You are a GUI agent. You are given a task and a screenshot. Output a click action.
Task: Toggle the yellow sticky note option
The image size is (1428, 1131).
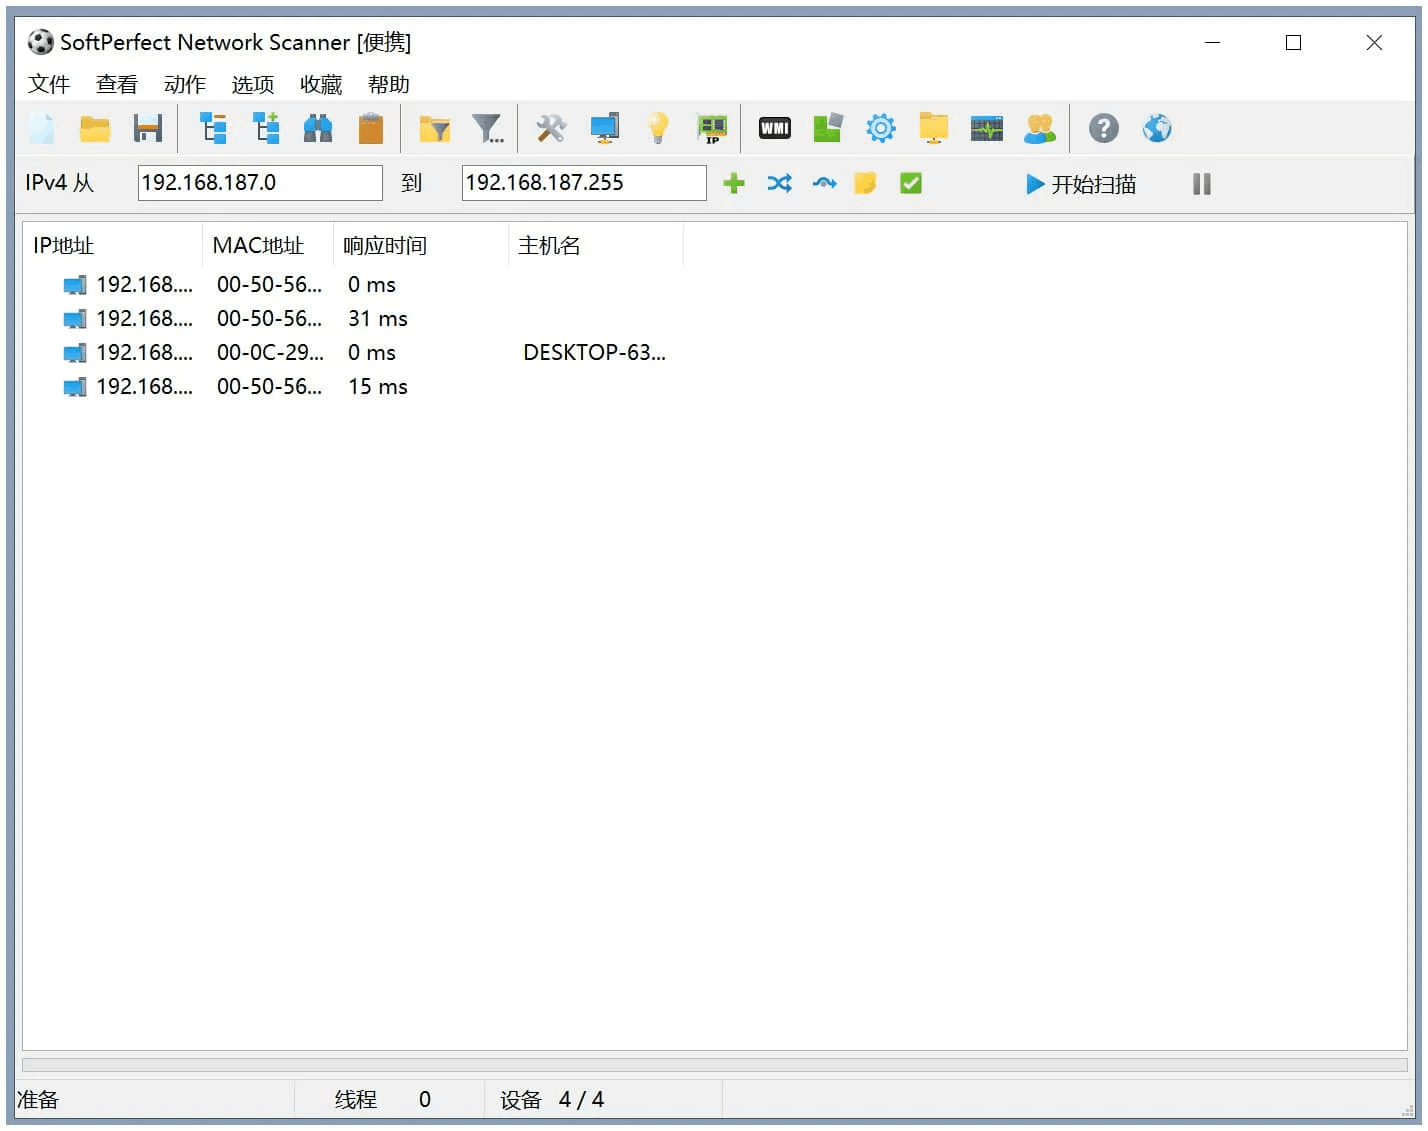point(864,183)
